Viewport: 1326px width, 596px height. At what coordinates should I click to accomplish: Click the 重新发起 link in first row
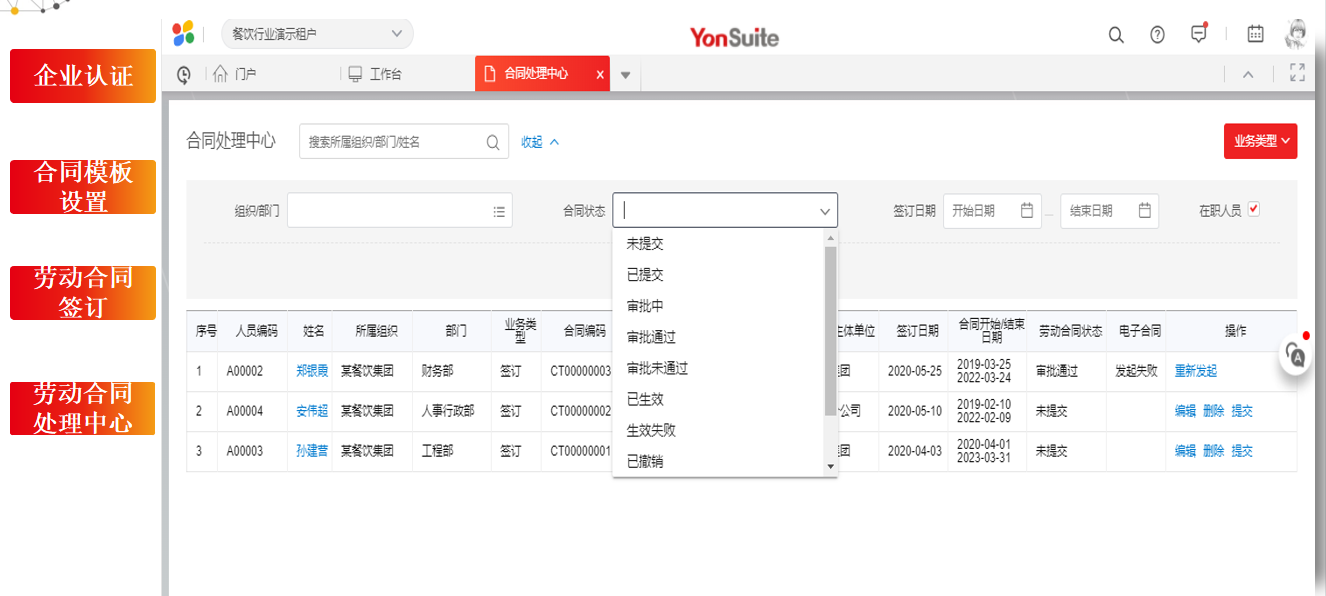click(1196, 371)
